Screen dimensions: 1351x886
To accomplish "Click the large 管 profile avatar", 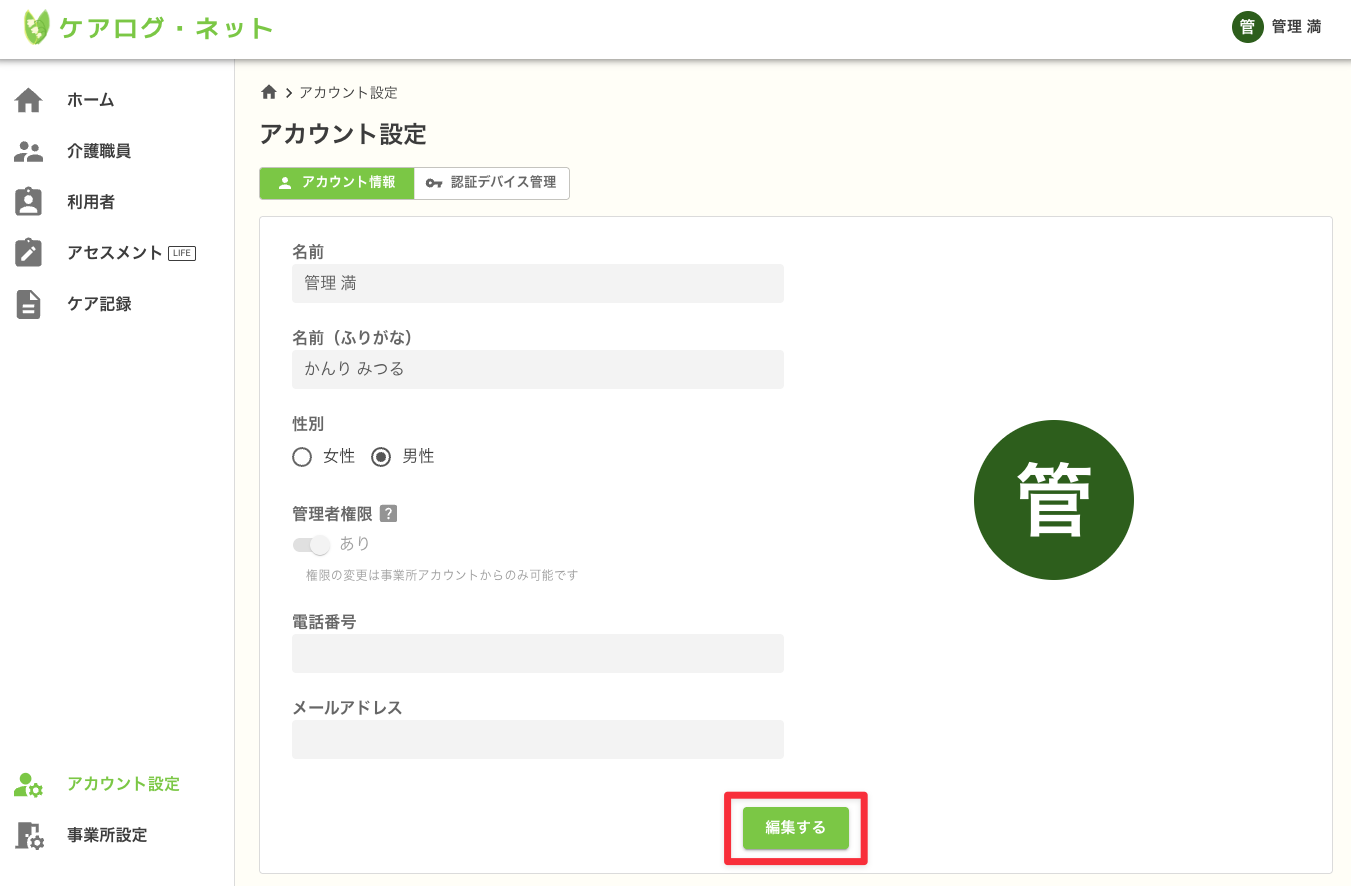I will coord(1053,500).
